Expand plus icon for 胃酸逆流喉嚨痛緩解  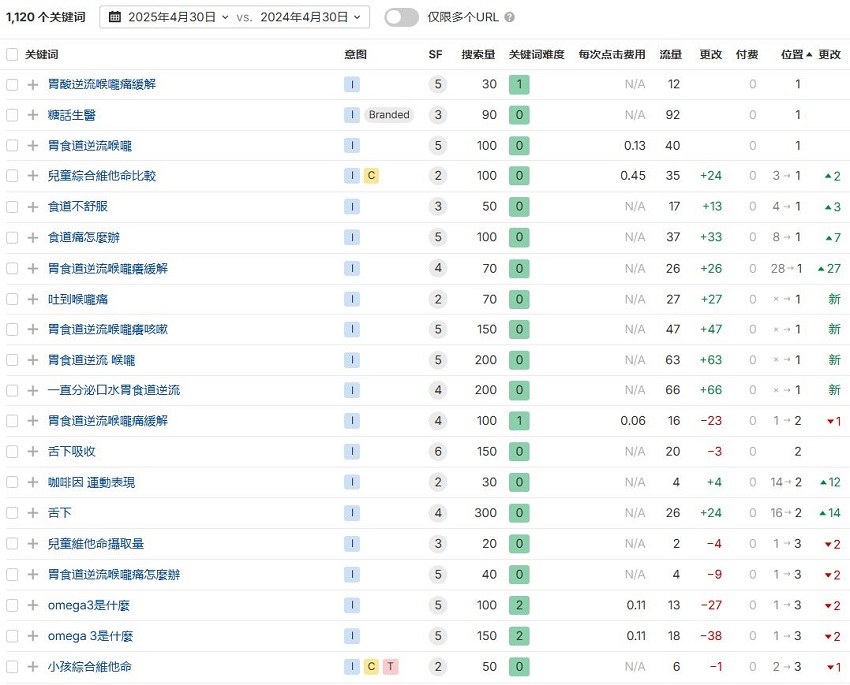pos(33,85)
